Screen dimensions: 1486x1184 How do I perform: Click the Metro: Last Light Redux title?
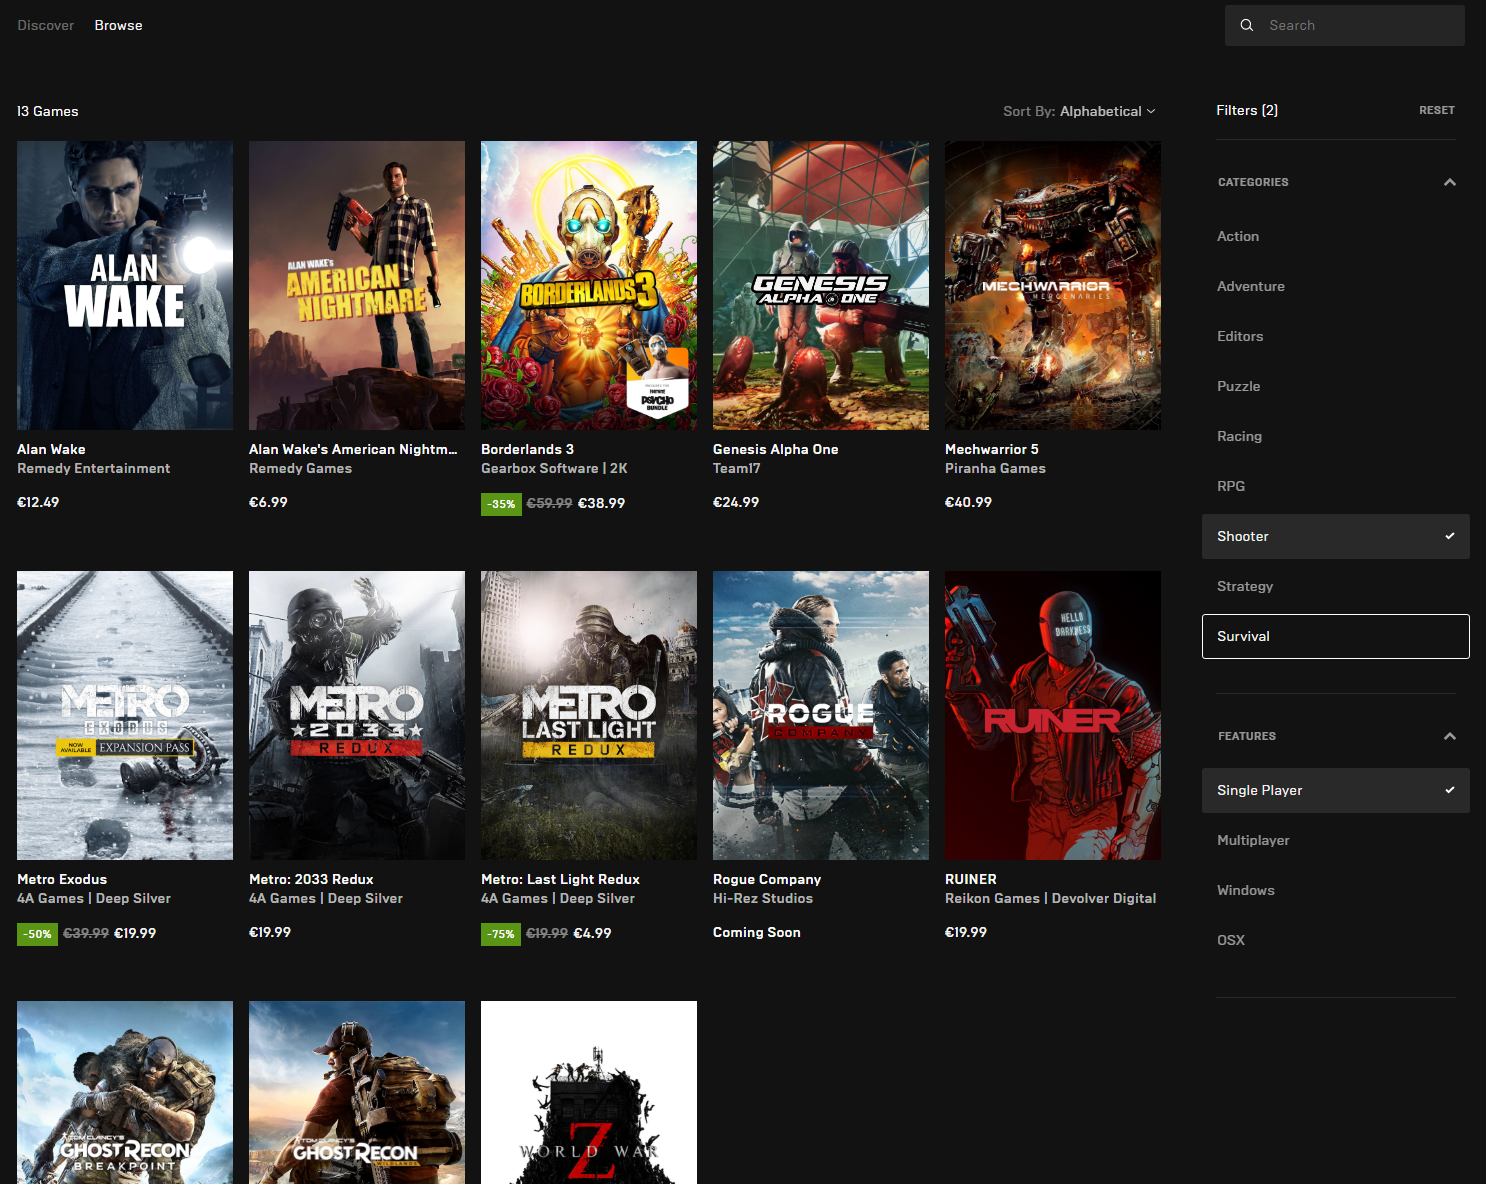click(x=560, y=879)
